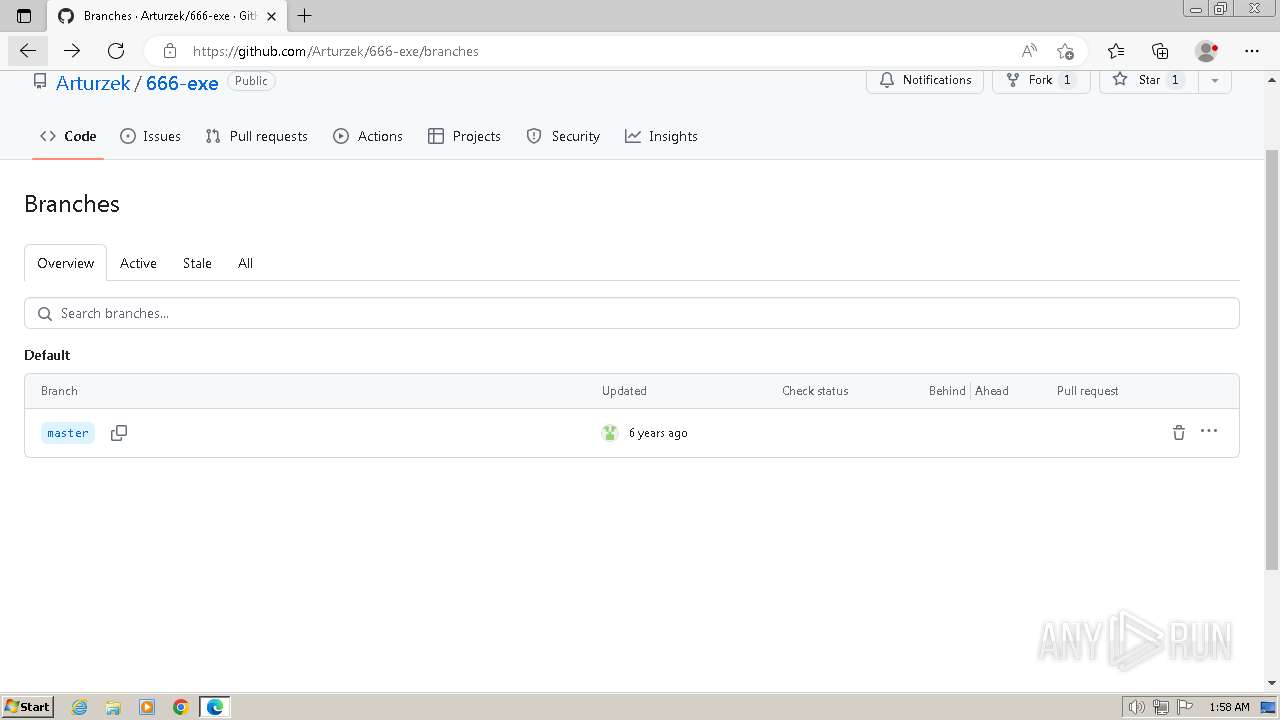Click the 1:58 AM system clock
Image resolution: width=1280 pixels, height=720 pixels.
click(1229, 707)
